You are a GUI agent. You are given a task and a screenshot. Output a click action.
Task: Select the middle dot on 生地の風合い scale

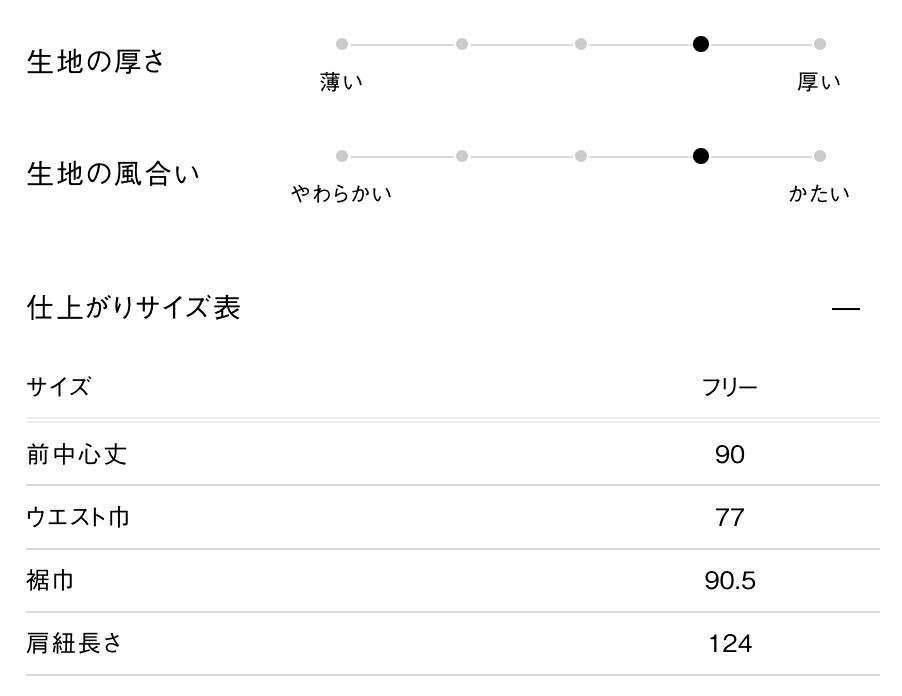[x=581, y=156]
